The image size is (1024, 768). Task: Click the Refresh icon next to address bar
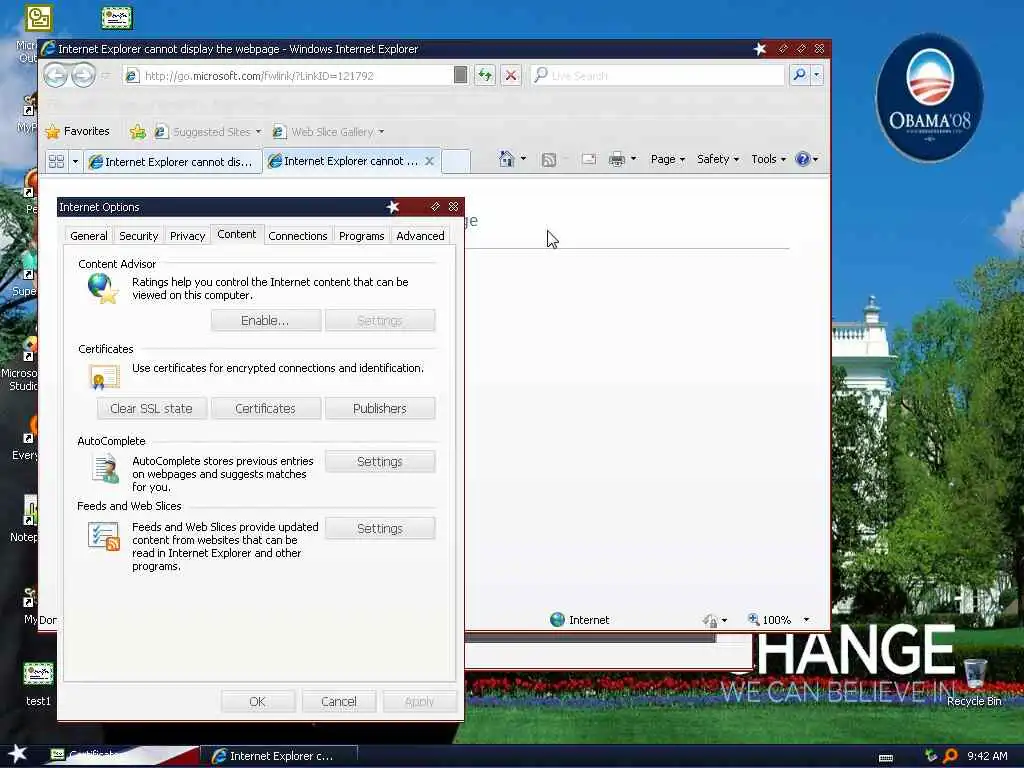(x=485, y=76)
